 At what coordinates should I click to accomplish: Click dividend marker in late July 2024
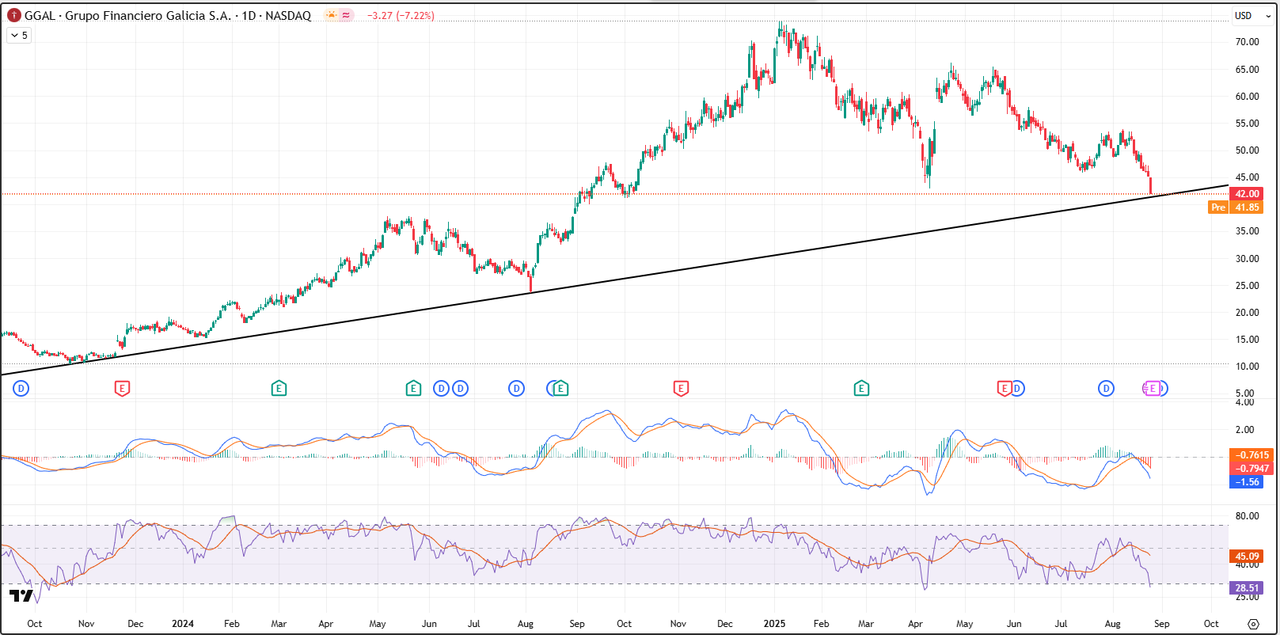pos(517,388)
